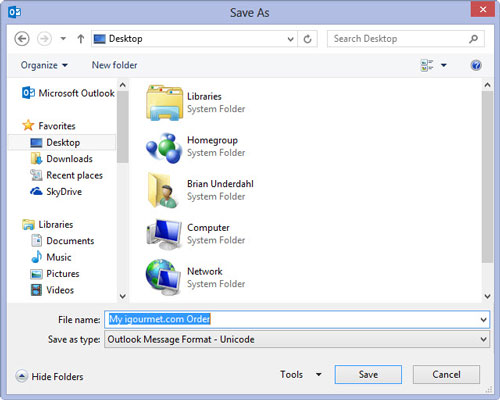
Task: Open the Organize menu
Action: click(x=44, y=65)
